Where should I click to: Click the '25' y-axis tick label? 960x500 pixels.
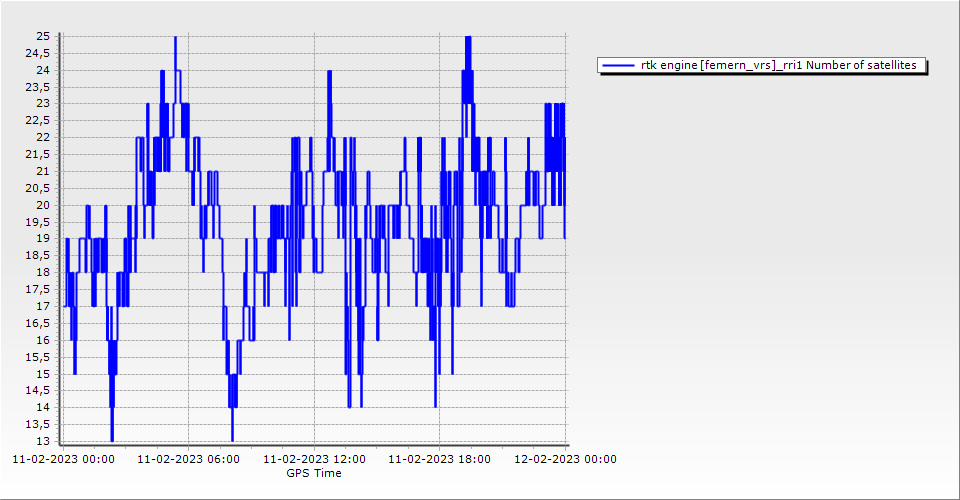click(x=43, y=36)
